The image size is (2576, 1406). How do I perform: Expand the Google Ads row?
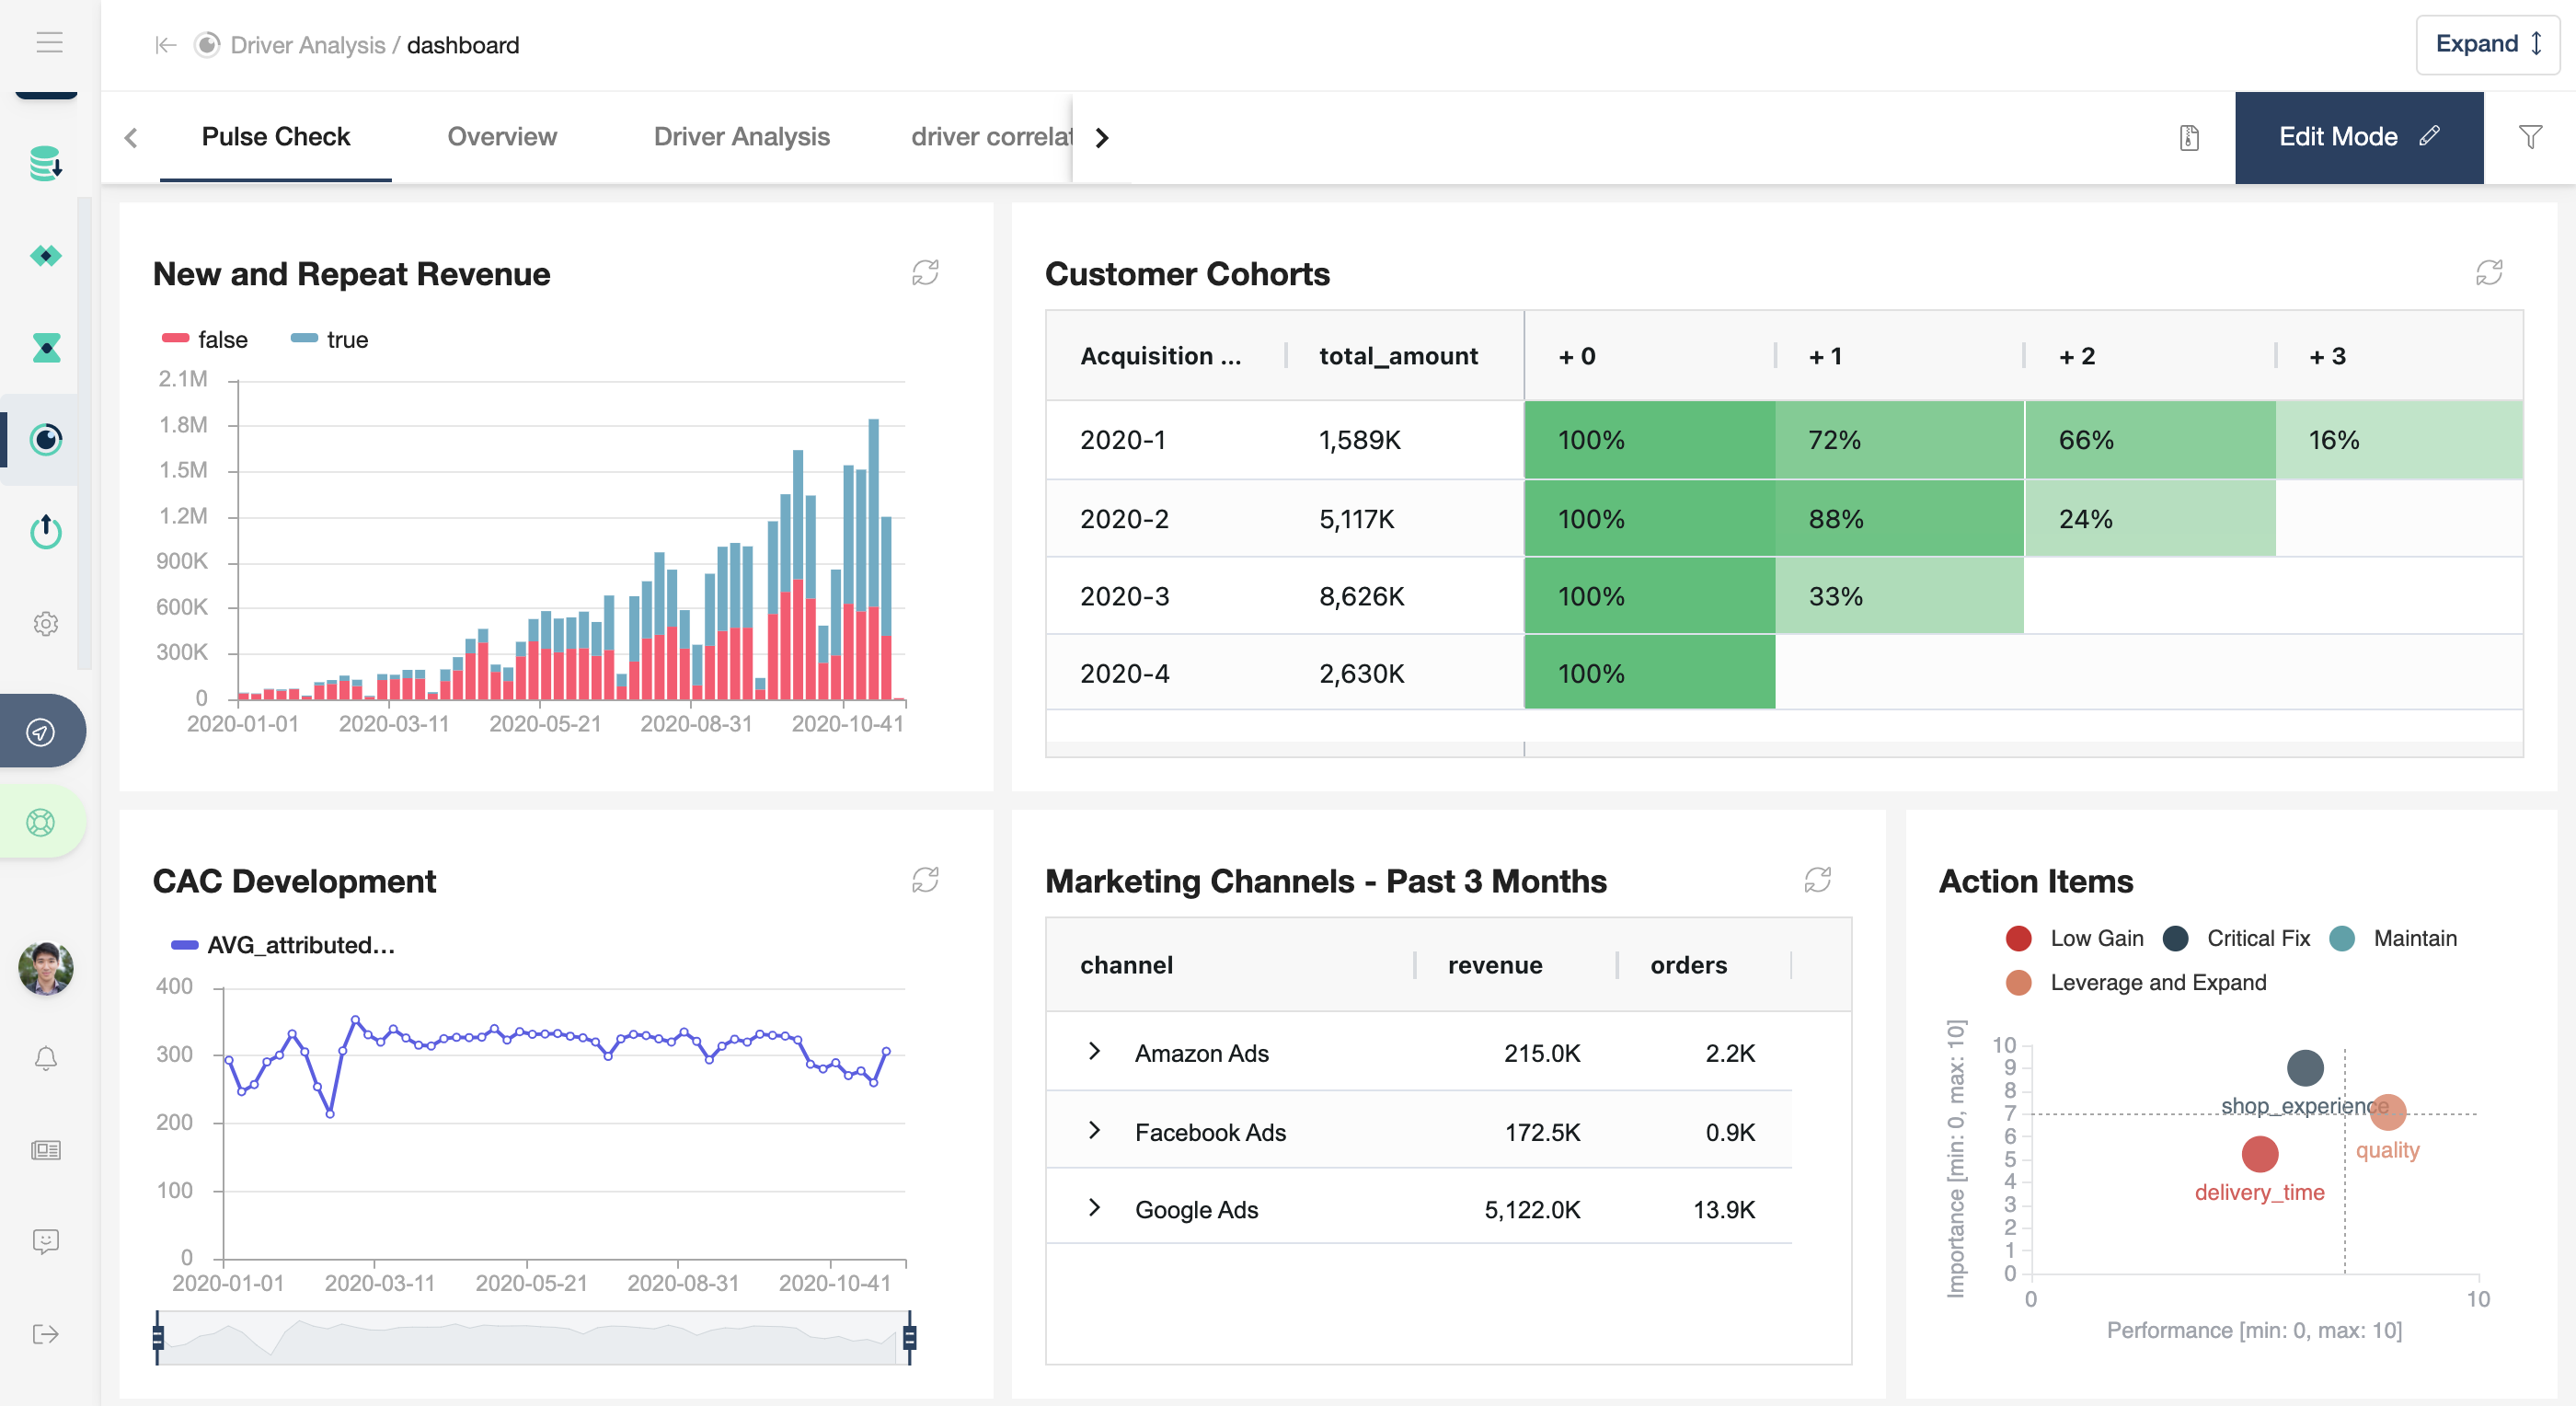1094,1208
